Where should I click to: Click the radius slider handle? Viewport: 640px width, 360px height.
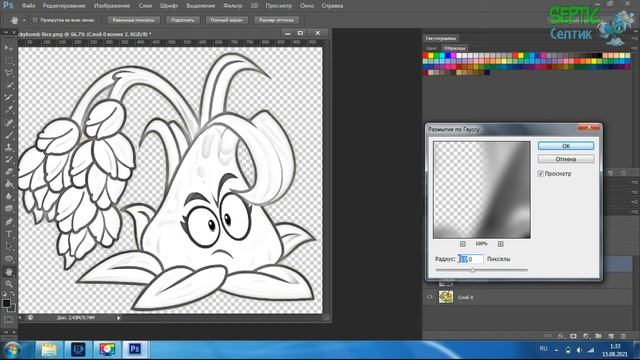click(x=472, y=269)
